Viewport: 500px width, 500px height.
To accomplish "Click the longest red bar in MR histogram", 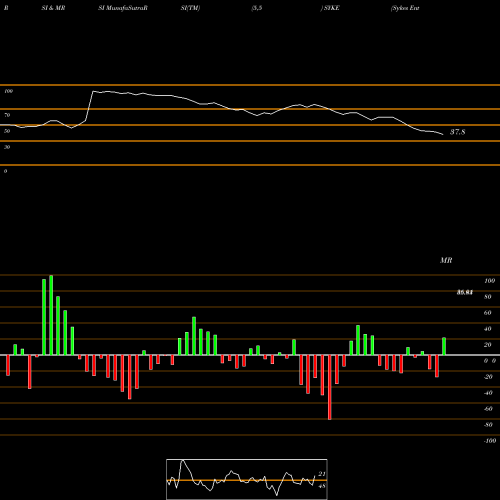I will click(330, 387).
